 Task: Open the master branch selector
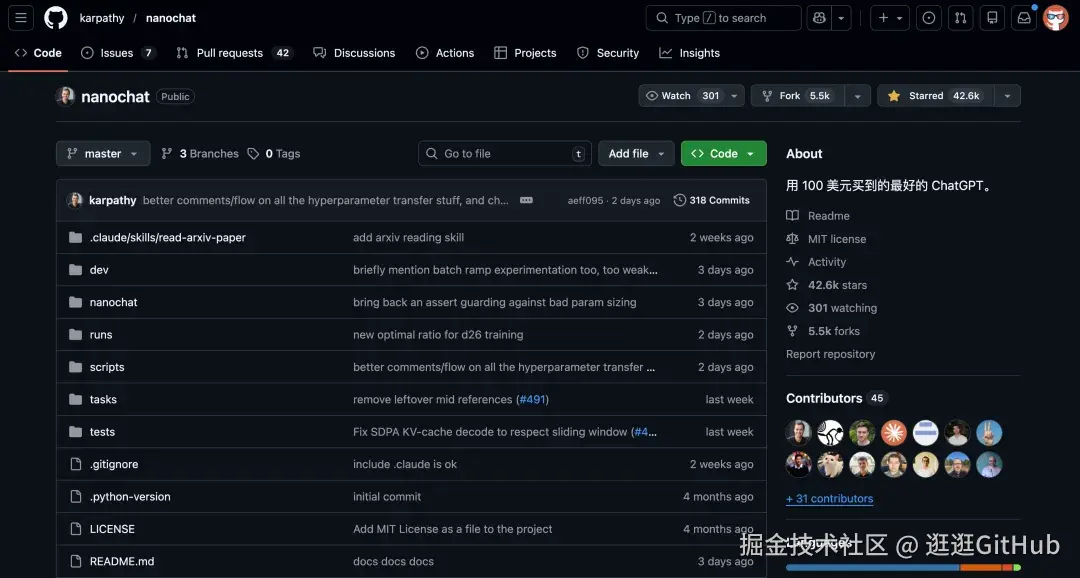[x=103, y=154]
